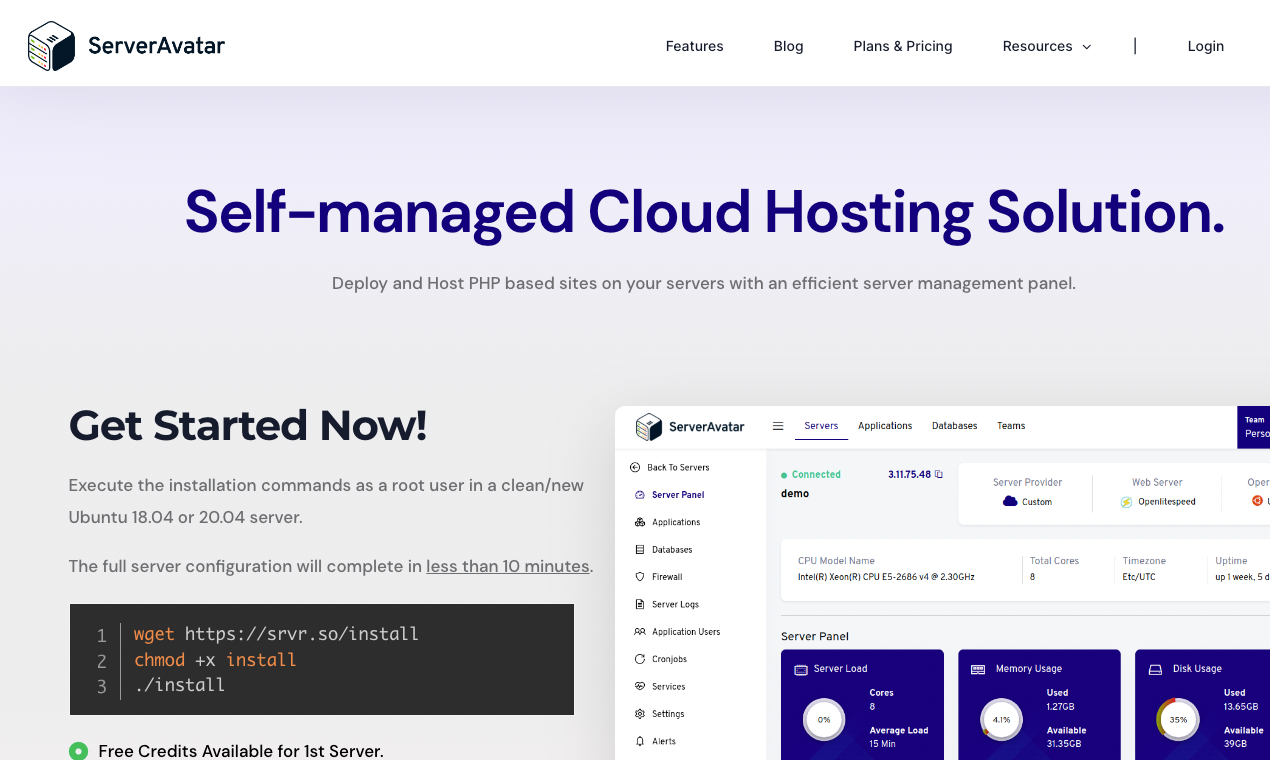This screenshot has width=1270, height=760.
Task: Click the Custom provider cloud icon
Action: pos(1009,501)
